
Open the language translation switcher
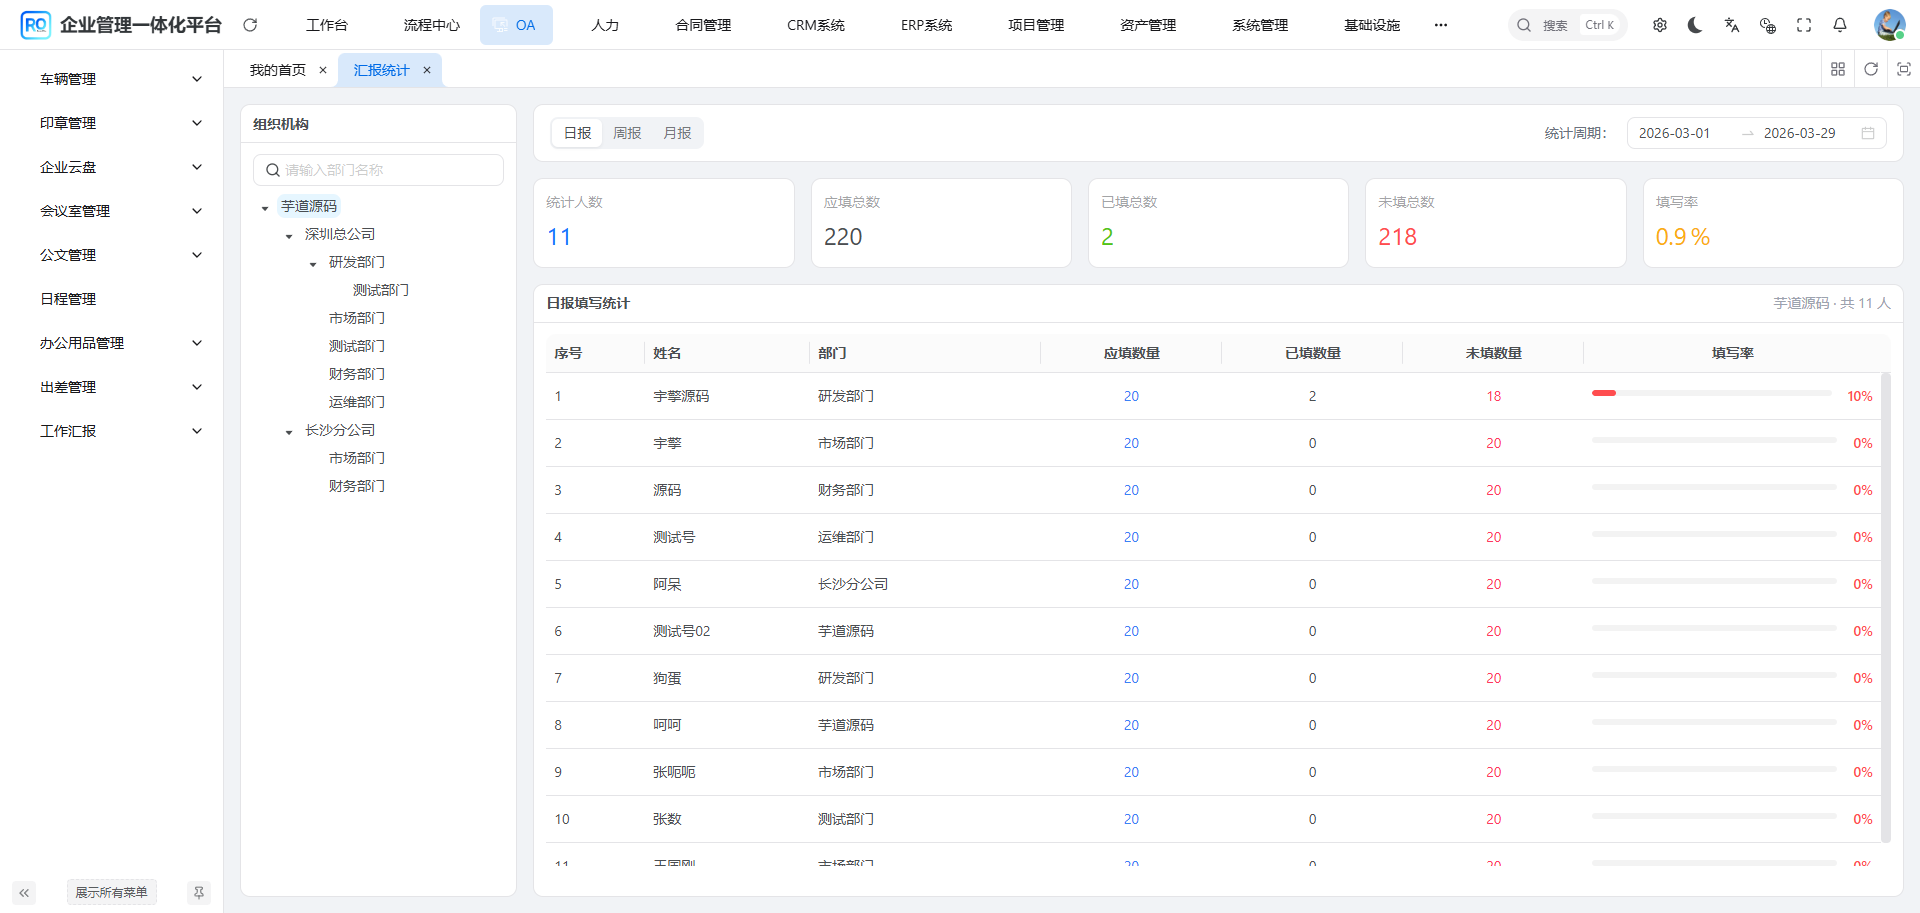(x=1731, y=25)
